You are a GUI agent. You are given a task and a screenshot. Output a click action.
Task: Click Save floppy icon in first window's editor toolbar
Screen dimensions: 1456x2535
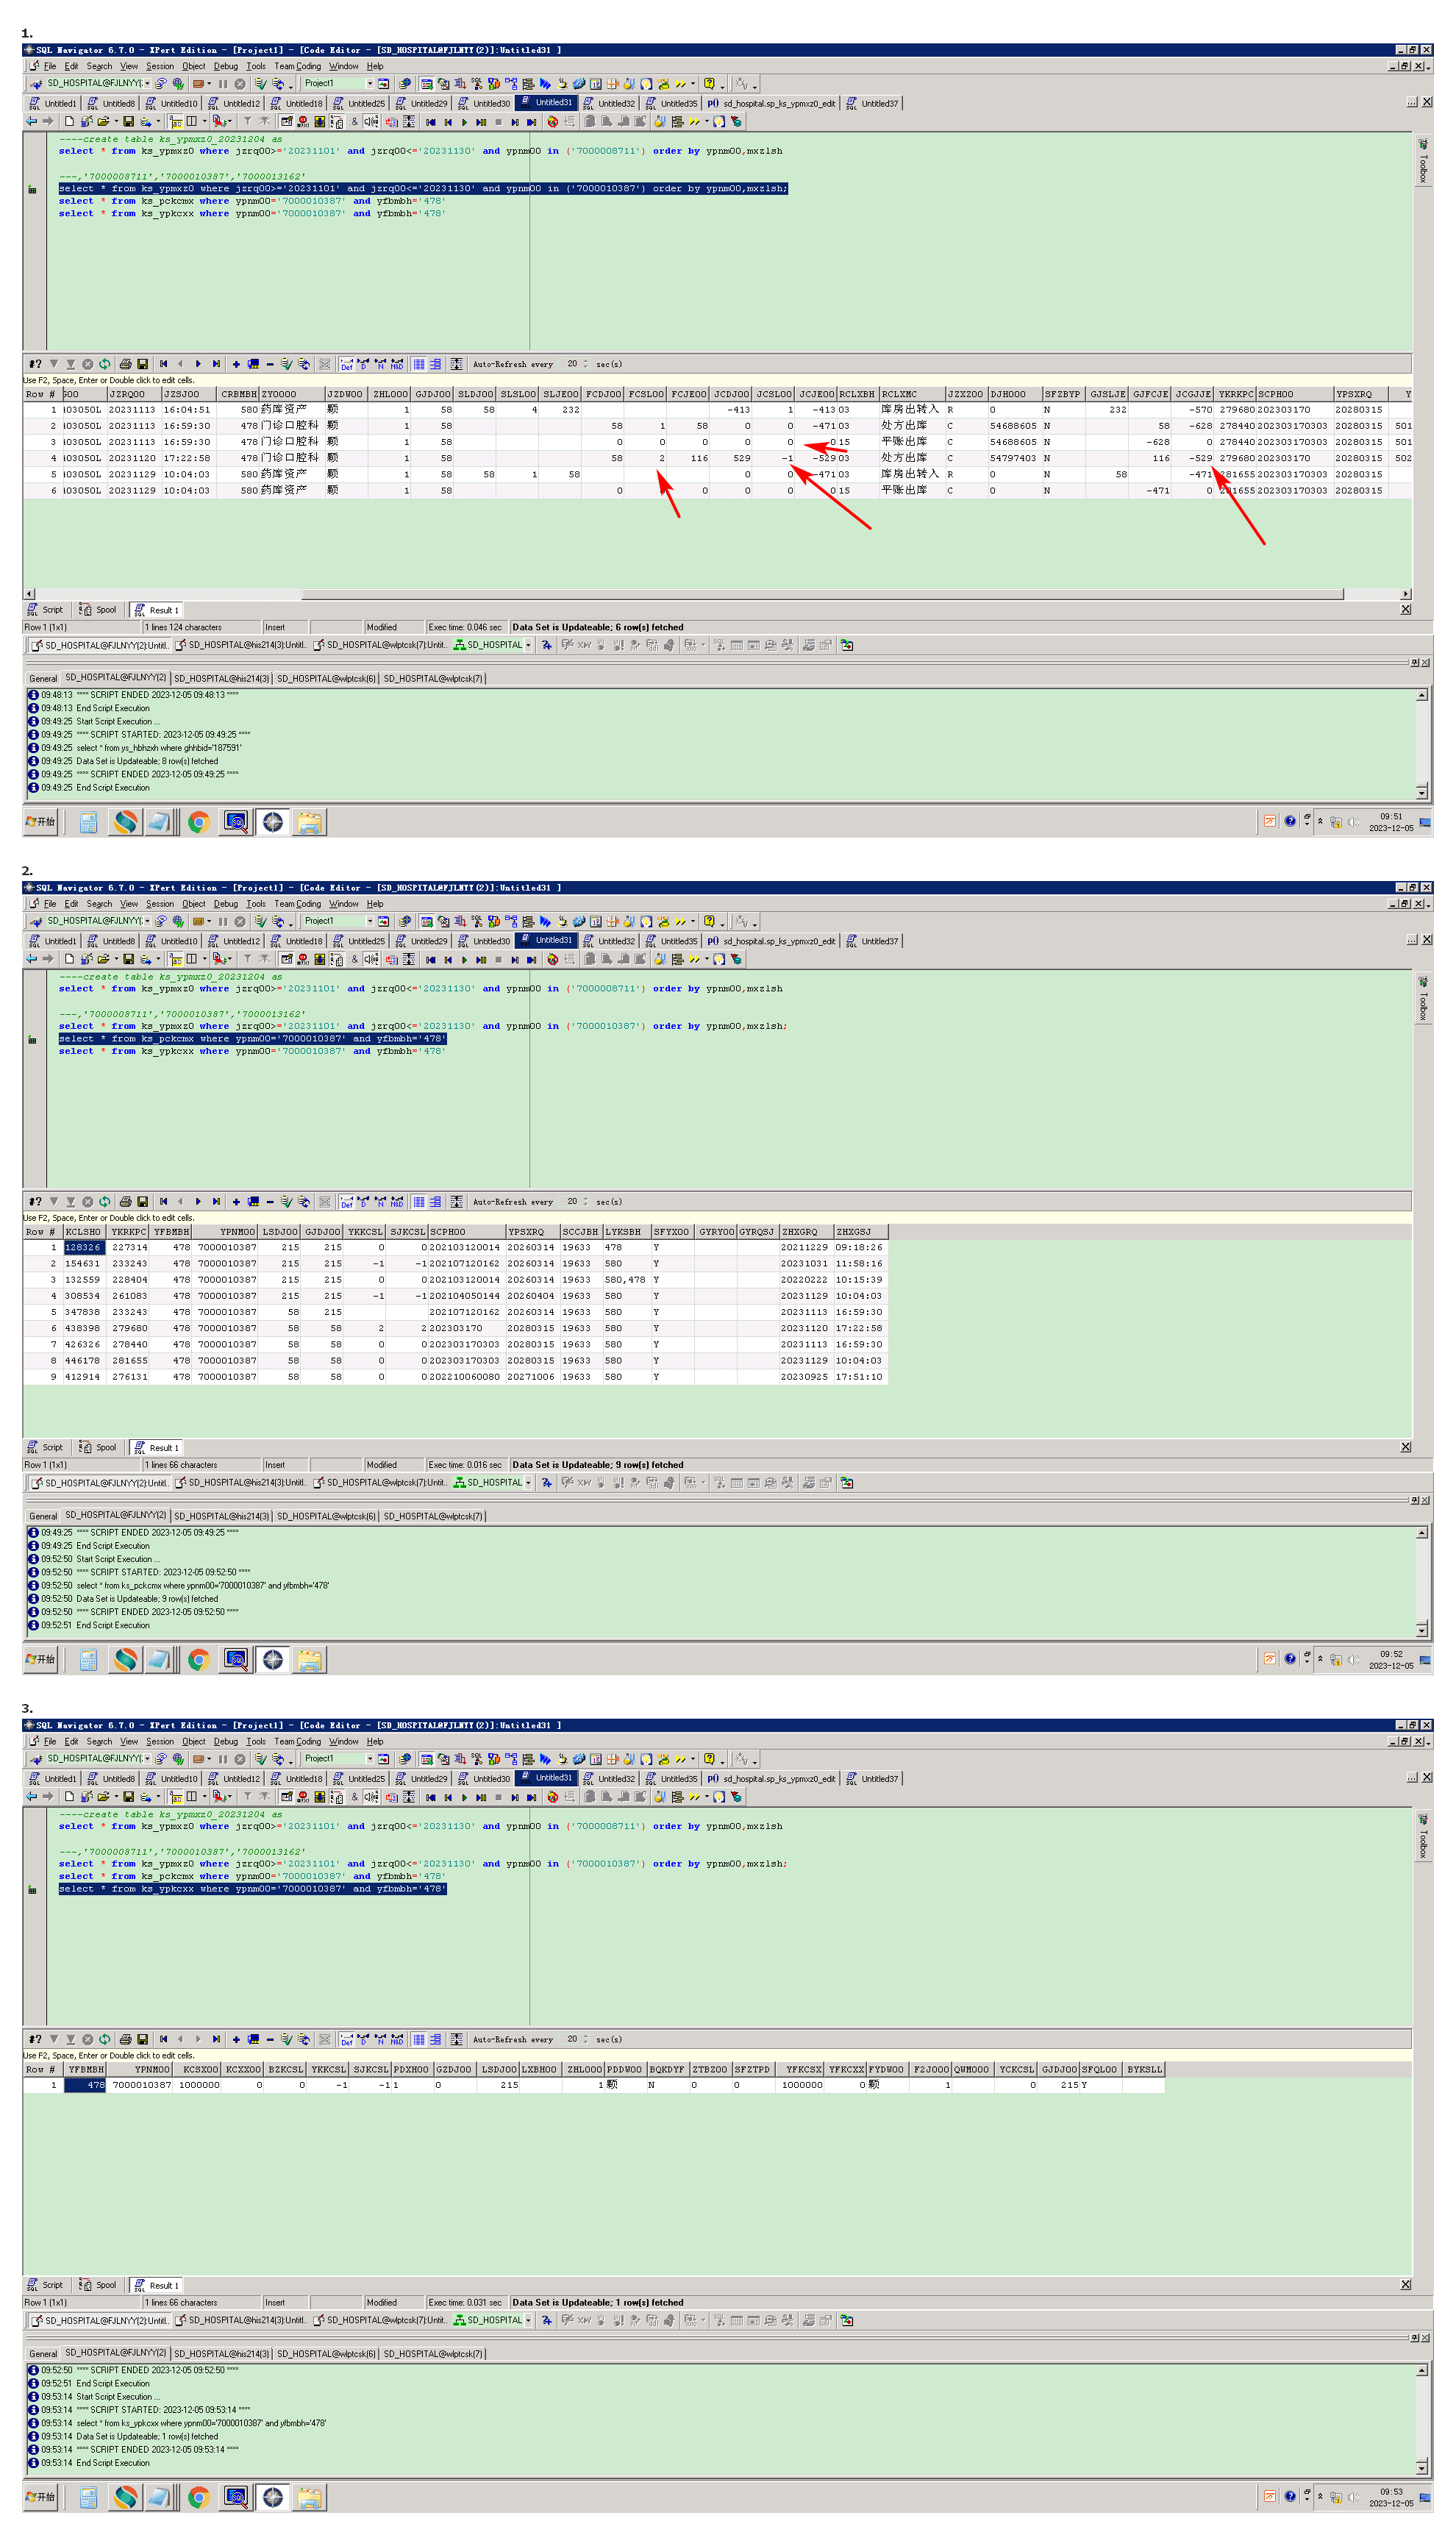point(128,122)
